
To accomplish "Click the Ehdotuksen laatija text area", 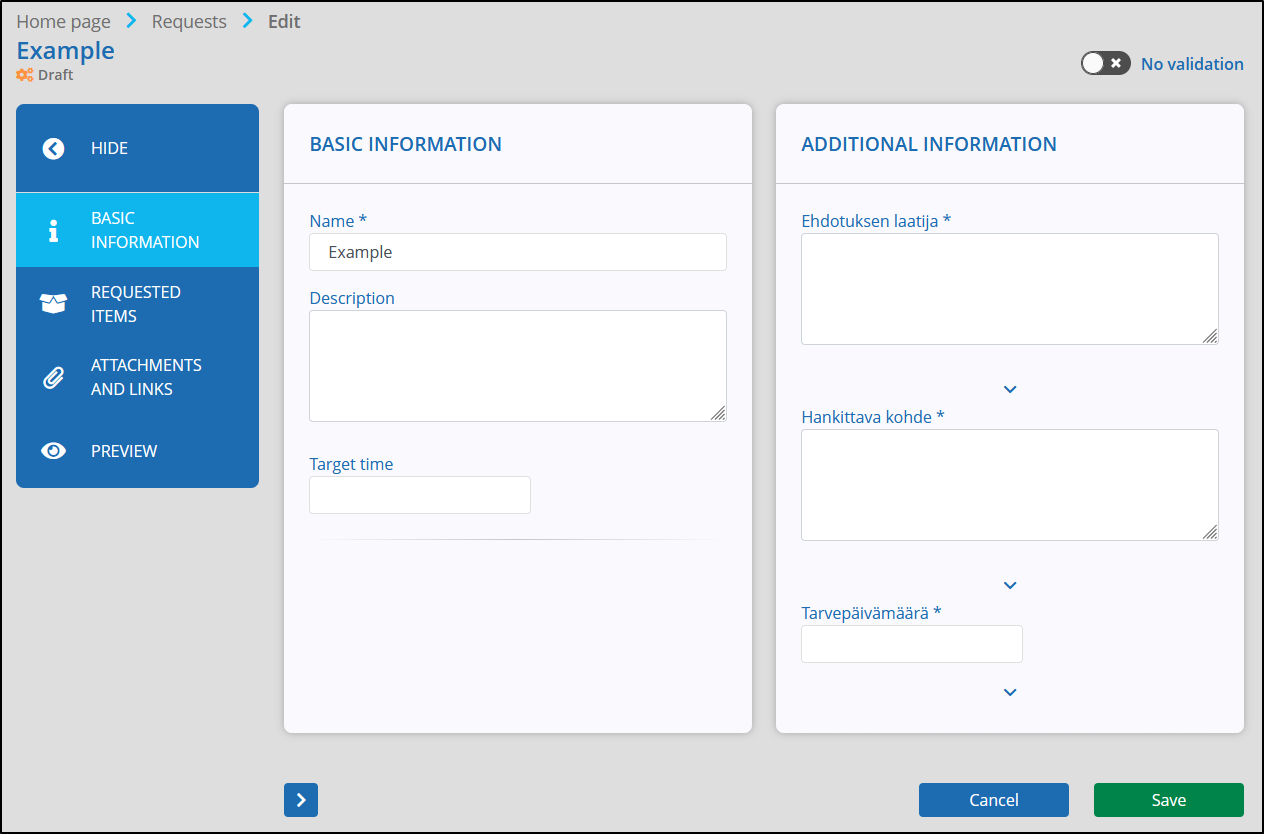I will tap(1010, 289).
